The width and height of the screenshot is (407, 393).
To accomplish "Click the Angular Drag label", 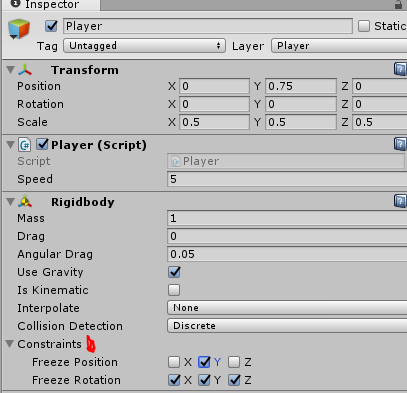I will tap(55, 254).
